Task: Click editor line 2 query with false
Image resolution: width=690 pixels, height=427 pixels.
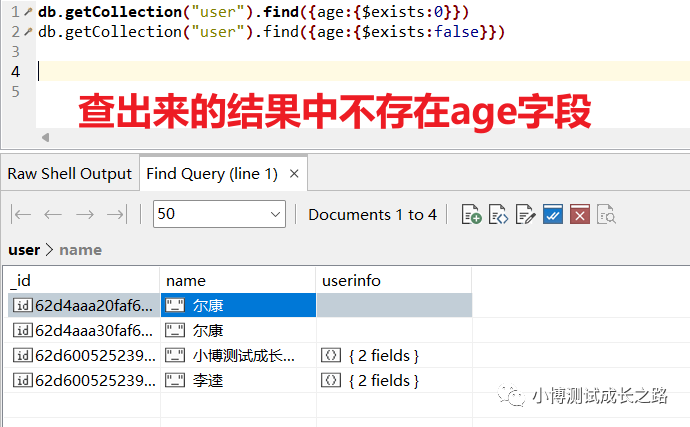Action: (x=271, y=32)
